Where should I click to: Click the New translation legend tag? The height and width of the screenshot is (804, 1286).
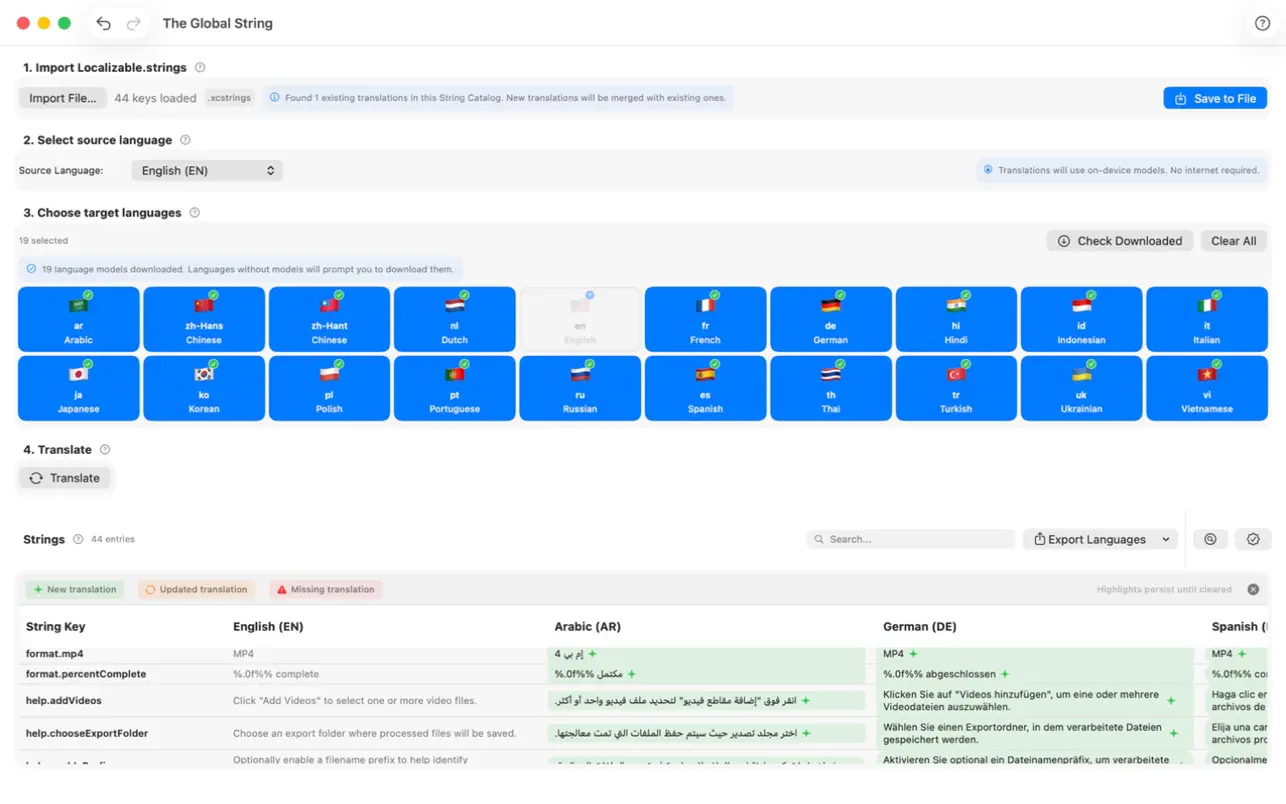(75, 590)
